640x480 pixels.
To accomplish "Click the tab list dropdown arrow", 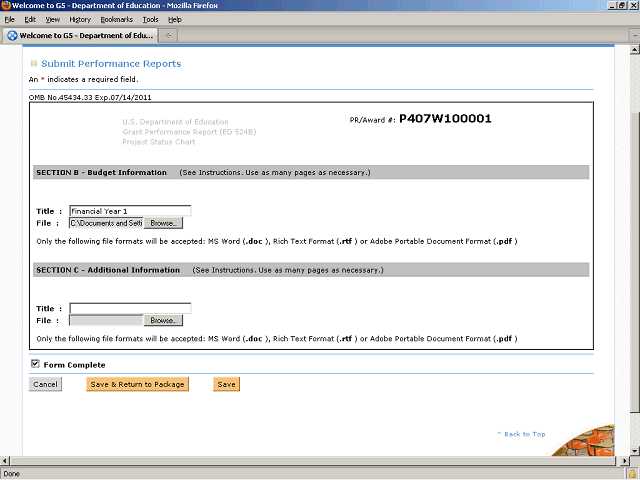I will (635, 36).
